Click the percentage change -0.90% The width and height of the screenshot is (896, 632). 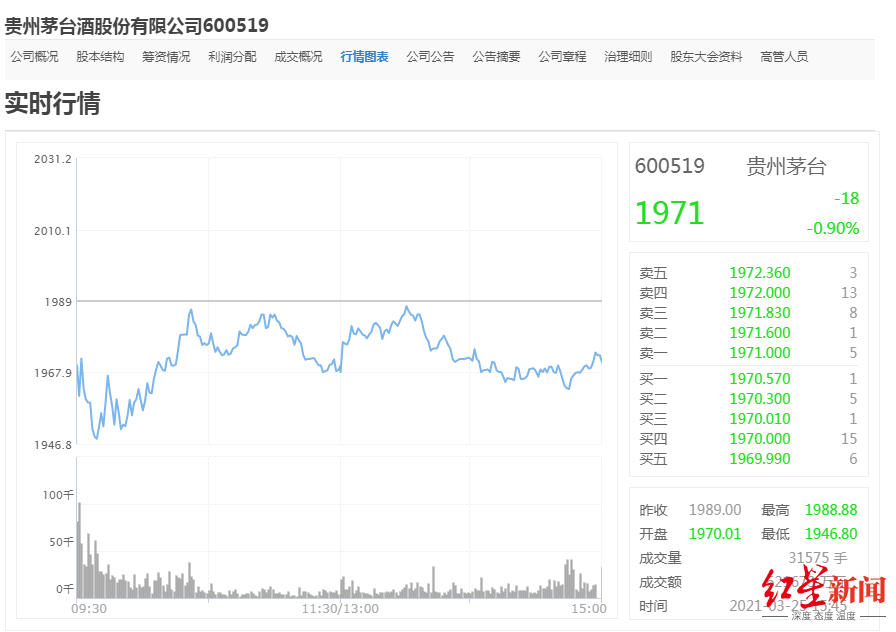(833, 229)
